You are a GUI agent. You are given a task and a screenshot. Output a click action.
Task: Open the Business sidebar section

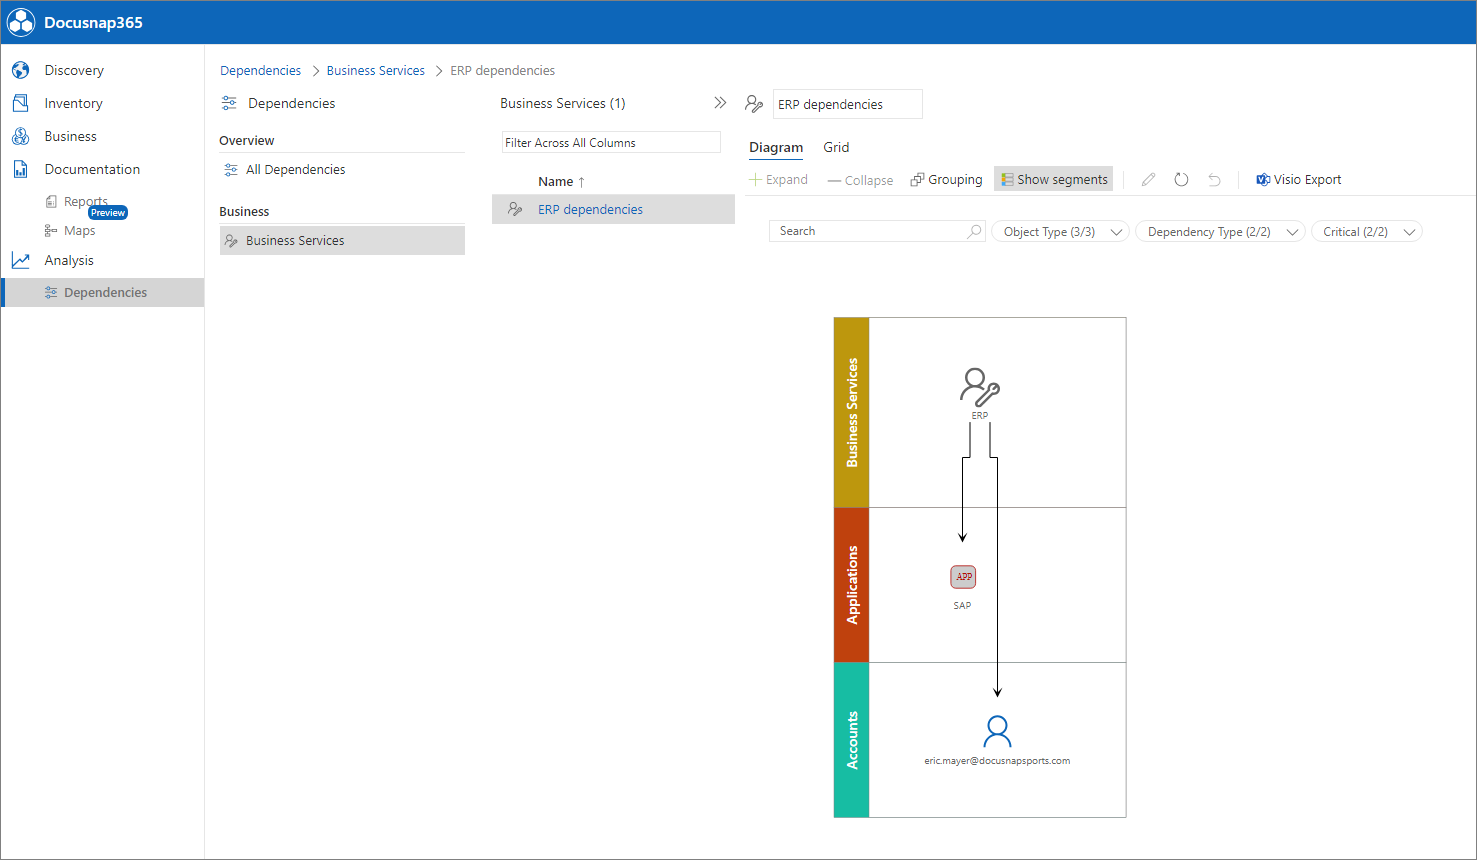coord(70,136)
